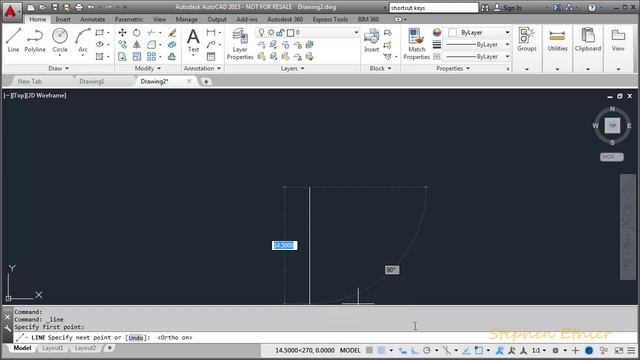Click the Insert block tool
This screenshot has width=640, height=360.
coord(371,40)
